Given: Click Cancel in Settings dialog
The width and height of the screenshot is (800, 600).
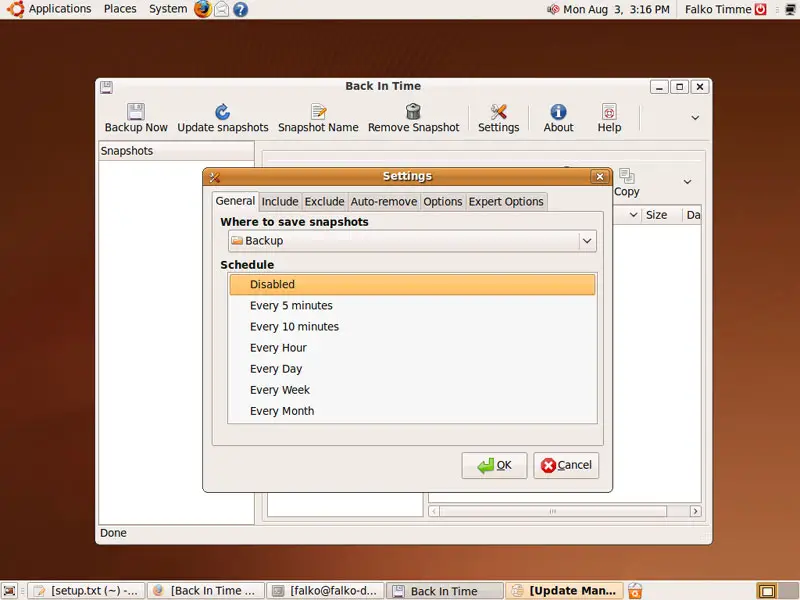Looking at the screenshot, I should tap(566, 465).
